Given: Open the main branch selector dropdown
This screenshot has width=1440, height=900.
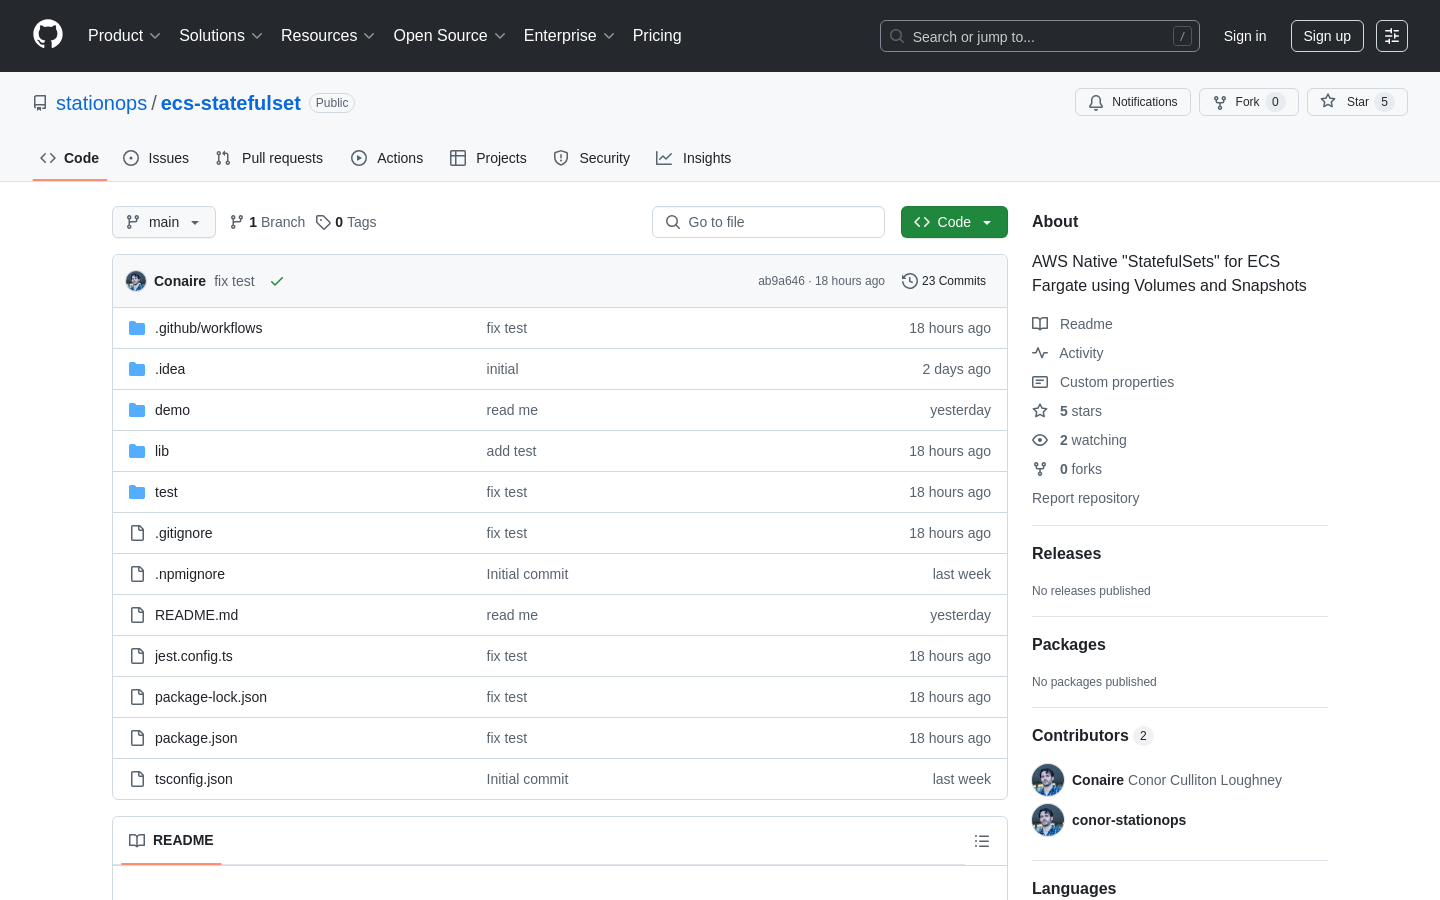Looking at the screenshot, I should (x=164, y=222).
